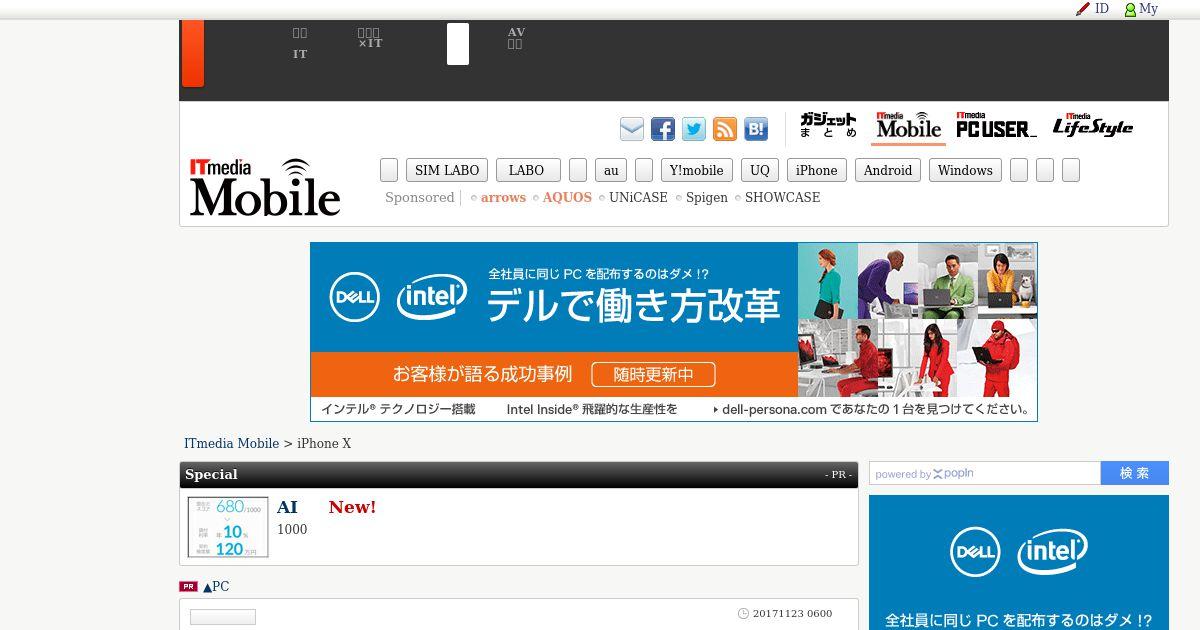
Task: Open the Android category button
Action: (888, 170)
